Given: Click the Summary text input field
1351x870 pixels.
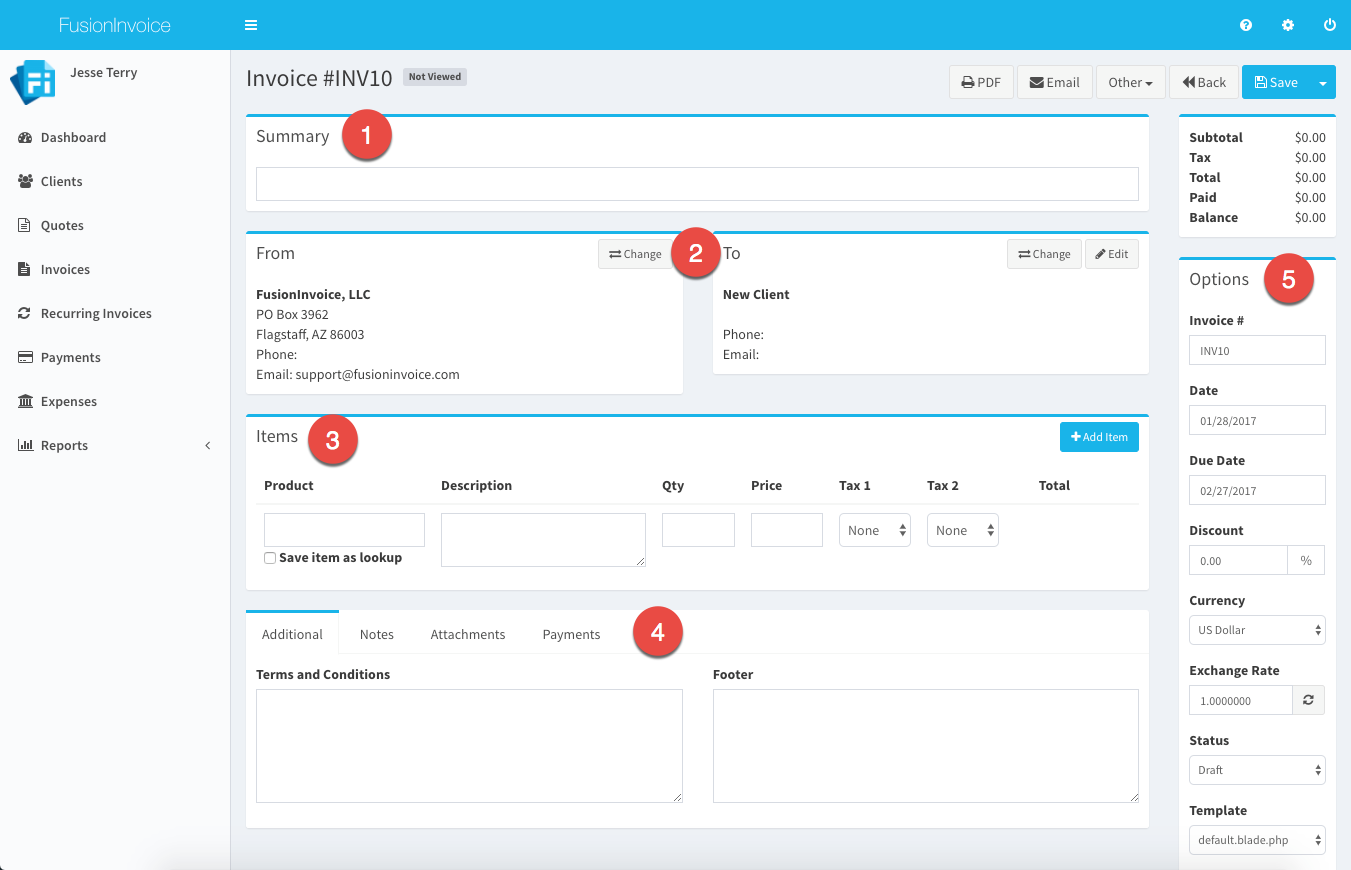Looking at the screenshot, I should click(x=697, y=184).
